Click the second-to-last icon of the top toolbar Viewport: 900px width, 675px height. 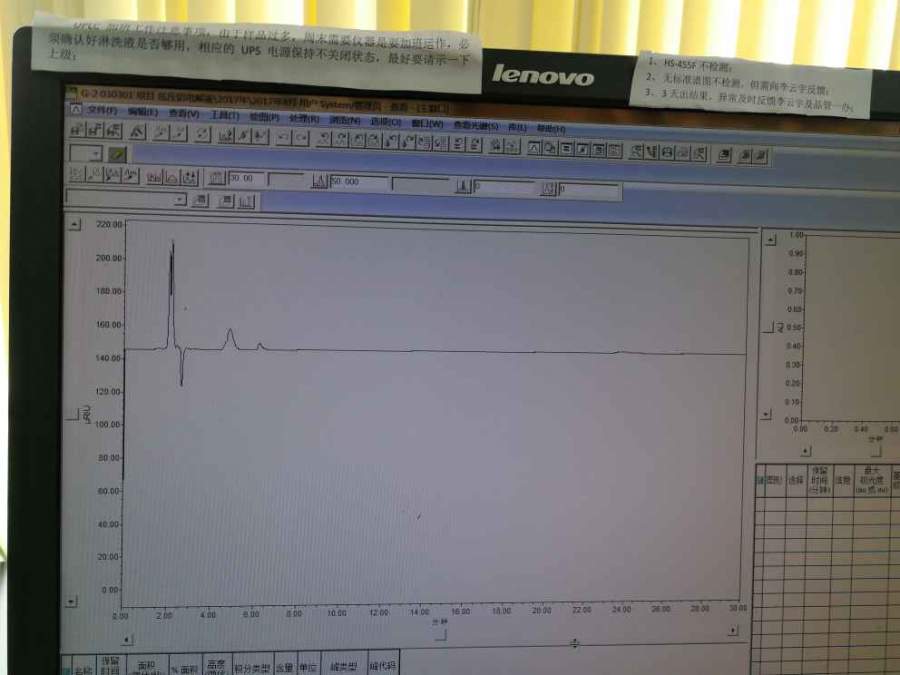pyautogui.click(x=744, y=155)
